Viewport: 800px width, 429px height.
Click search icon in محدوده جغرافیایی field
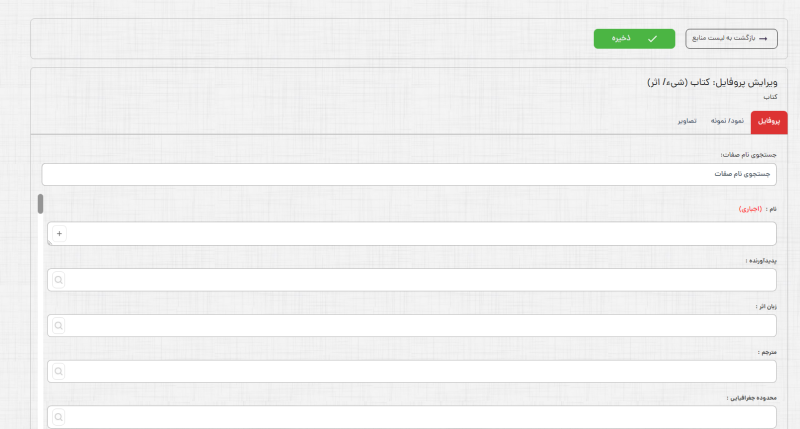click(x=59, y=417)
